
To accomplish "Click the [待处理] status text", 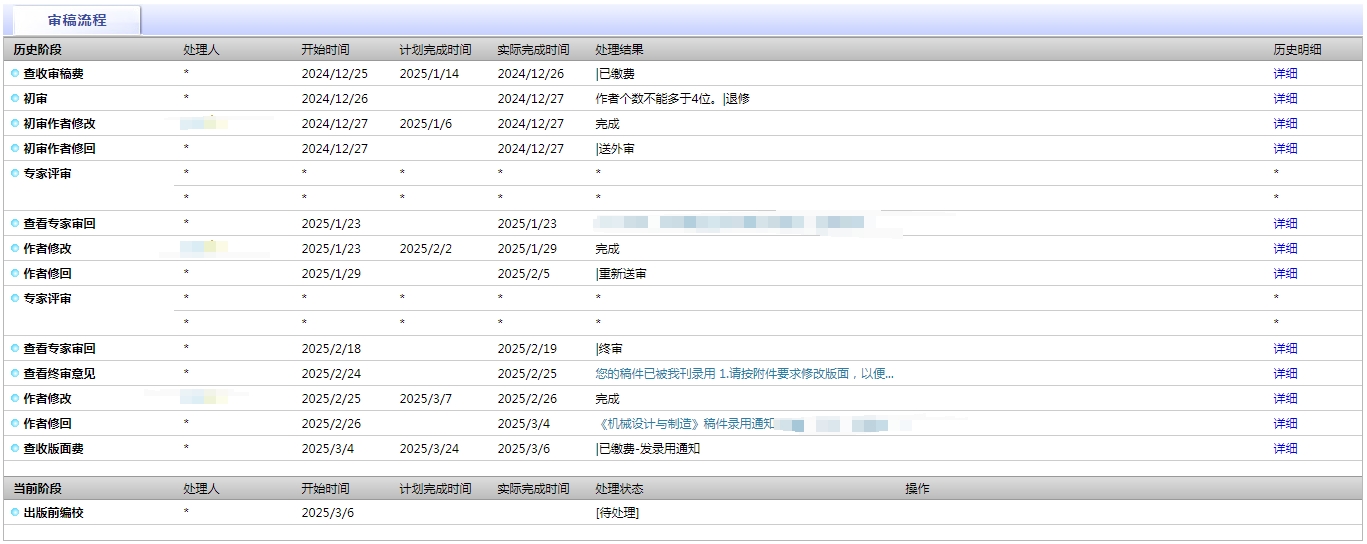I will [617, 513].
